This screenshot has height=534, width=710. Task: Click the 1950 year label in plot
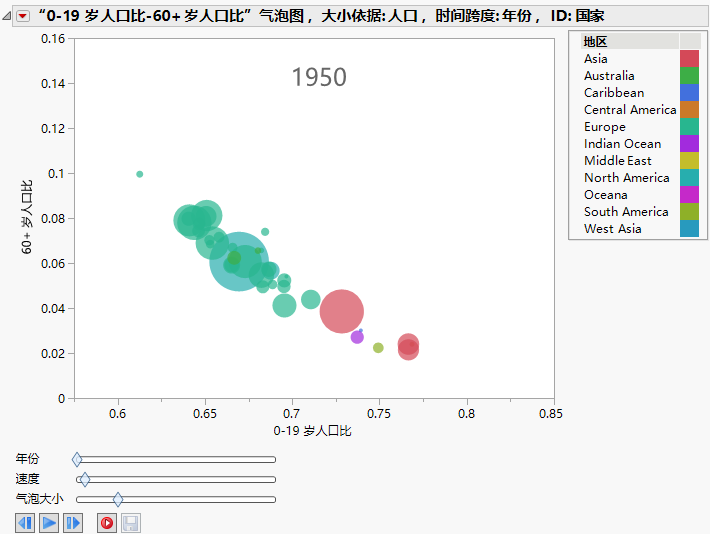click(x=319, y=77)
